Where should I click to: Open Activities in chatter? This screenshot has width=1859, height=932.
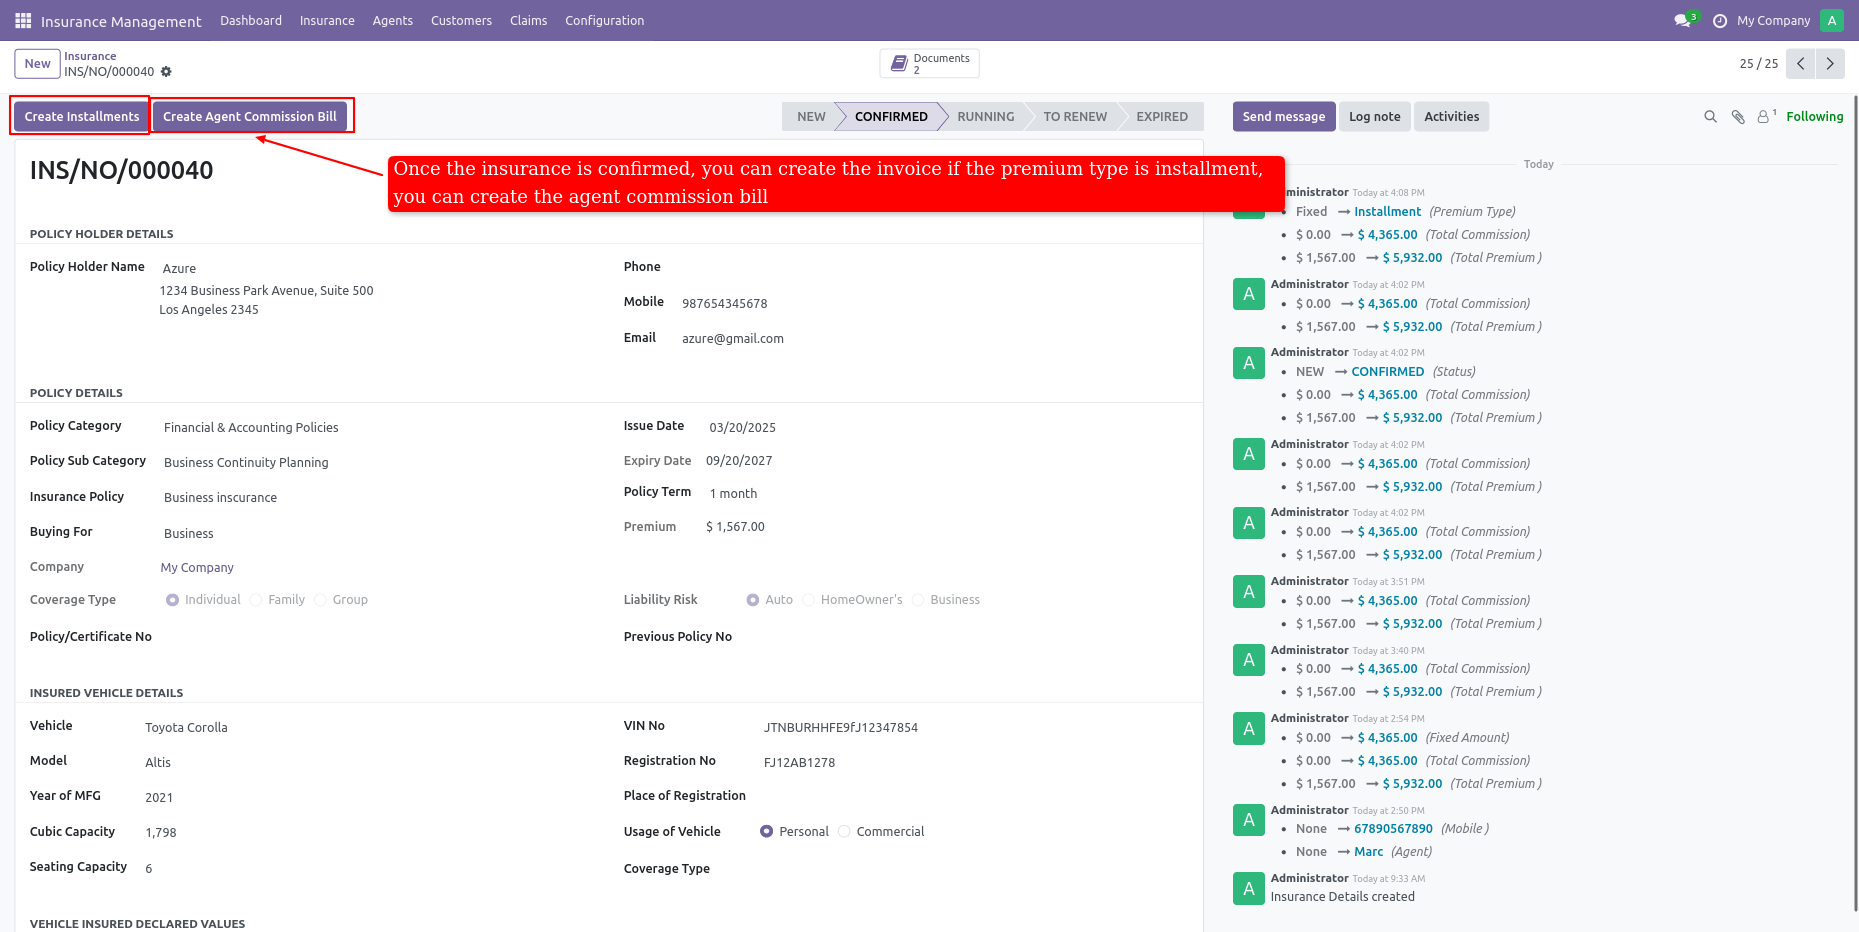1451,116
